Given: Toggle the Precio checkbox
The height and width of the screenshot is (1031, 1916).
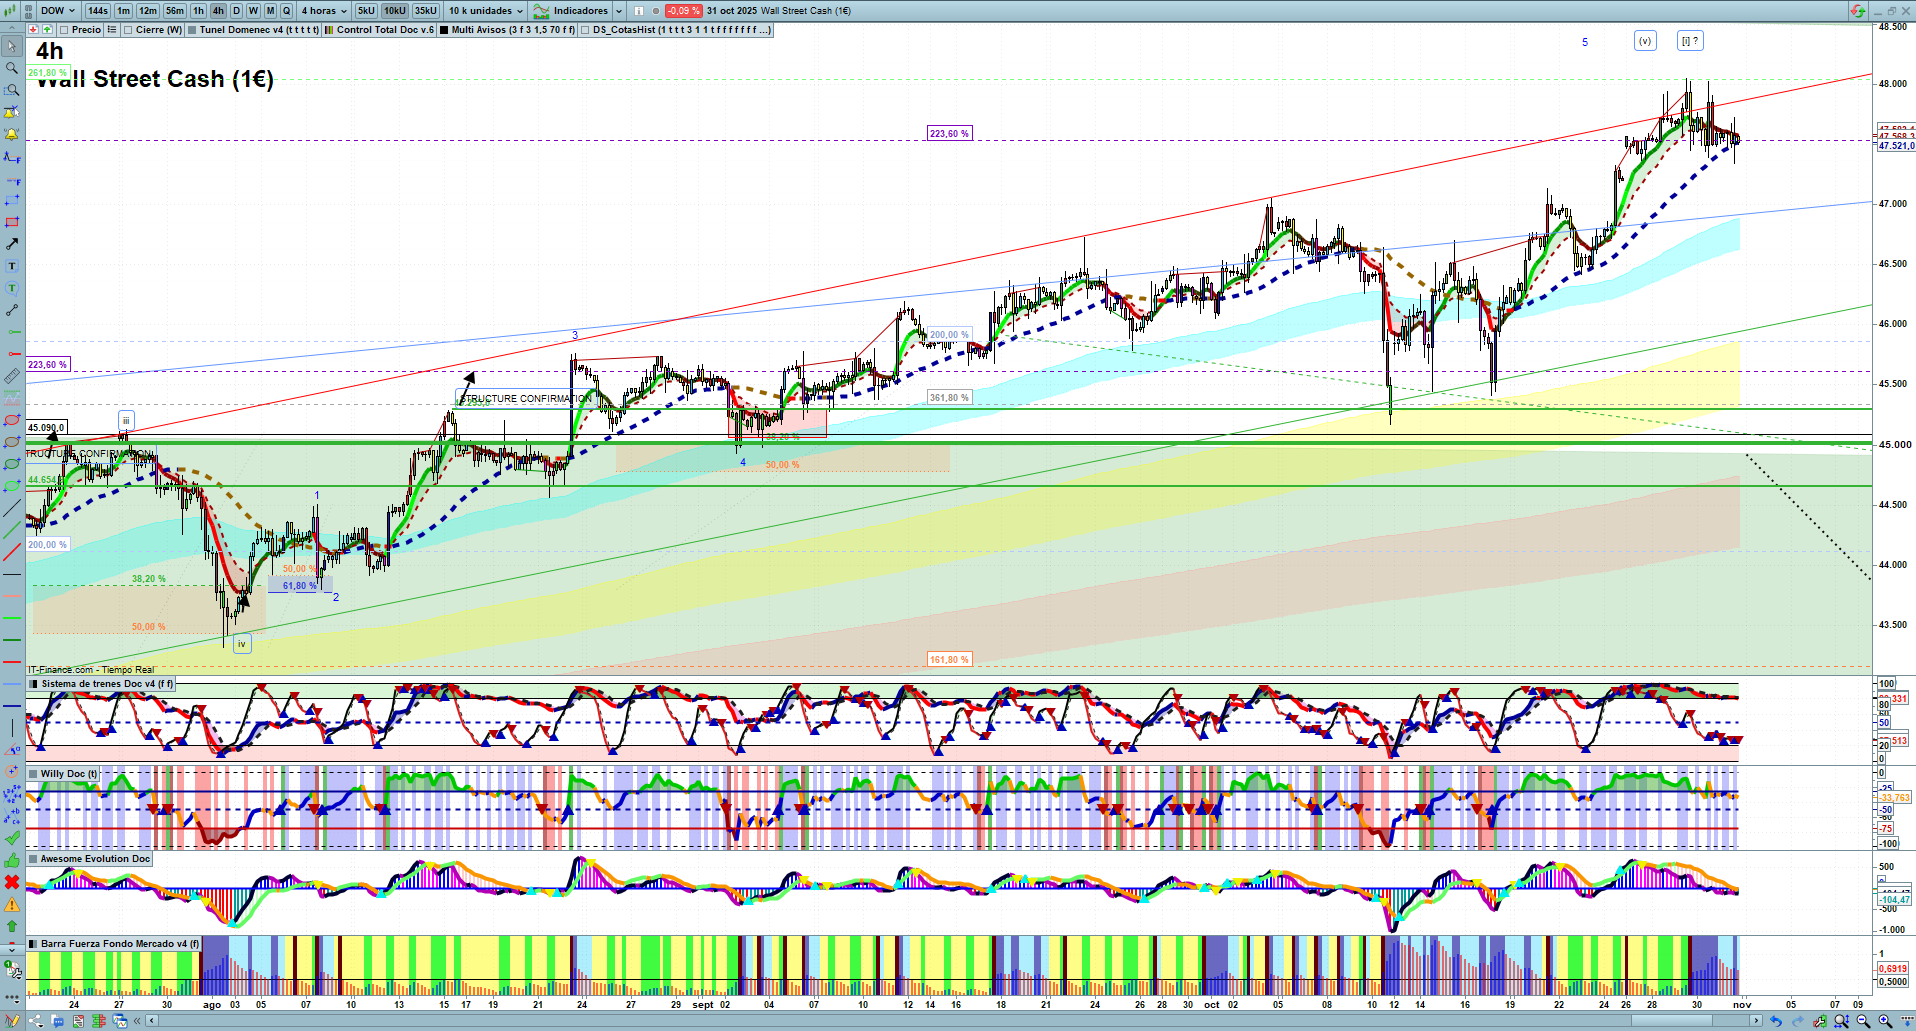Looking at the screenshot, I should point(64,30).
